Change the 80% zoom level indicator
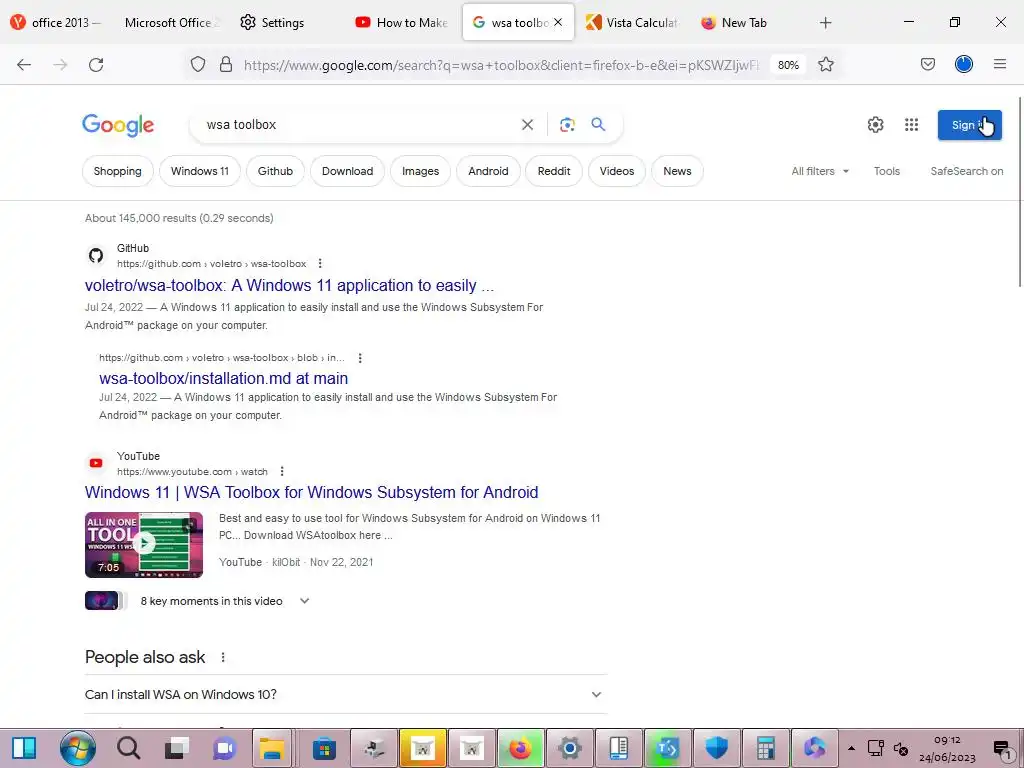Screen dimensions: 1024x768 [788, 65]
